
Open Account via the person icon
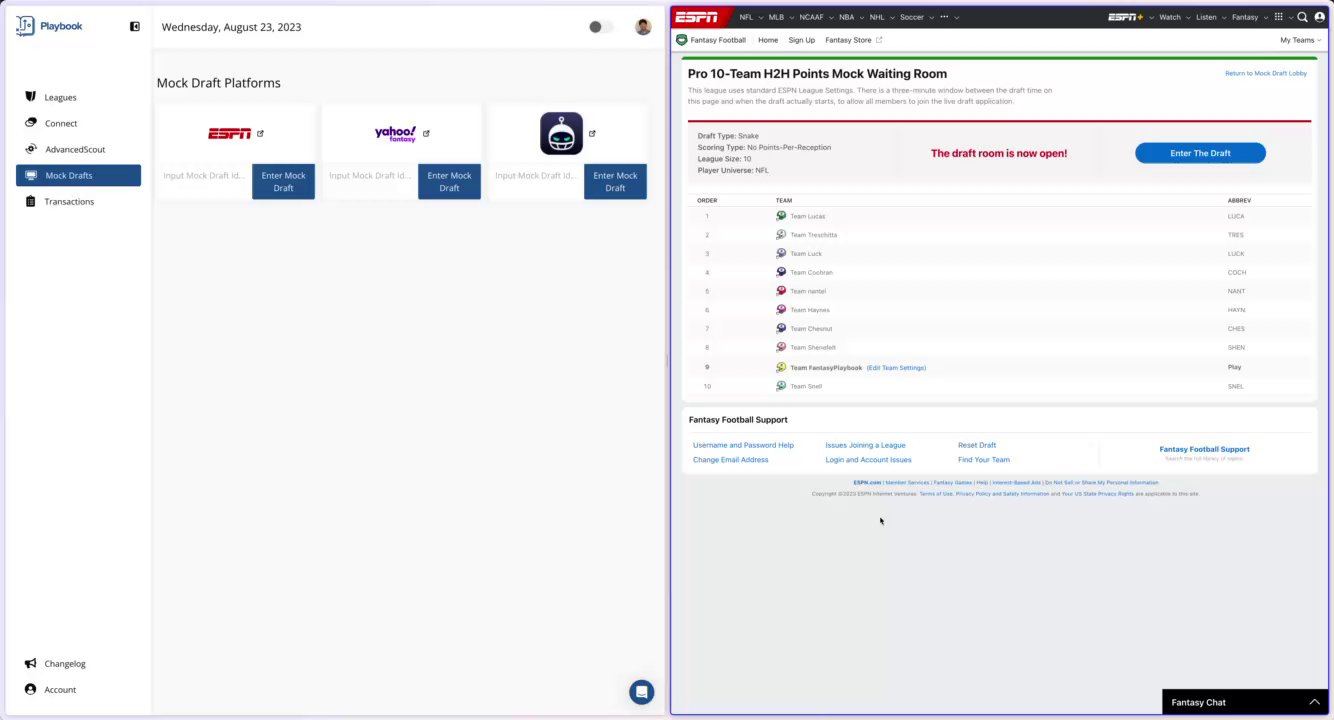31,689
